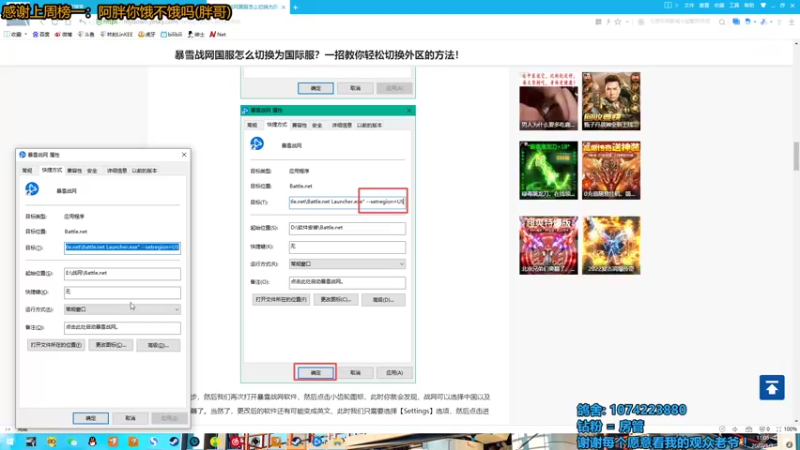The width and height of the screenshot is (800, 450).
Task: Open the 绅士 bookmark
Action: (x=196, y=34)
